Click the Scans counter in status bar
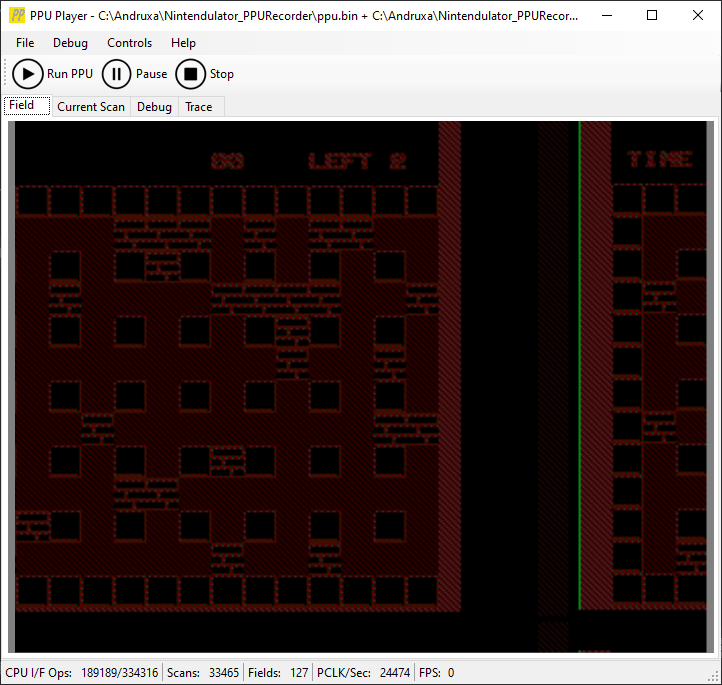This screenshot has height=685, width=722. click(x=203, y=673)
